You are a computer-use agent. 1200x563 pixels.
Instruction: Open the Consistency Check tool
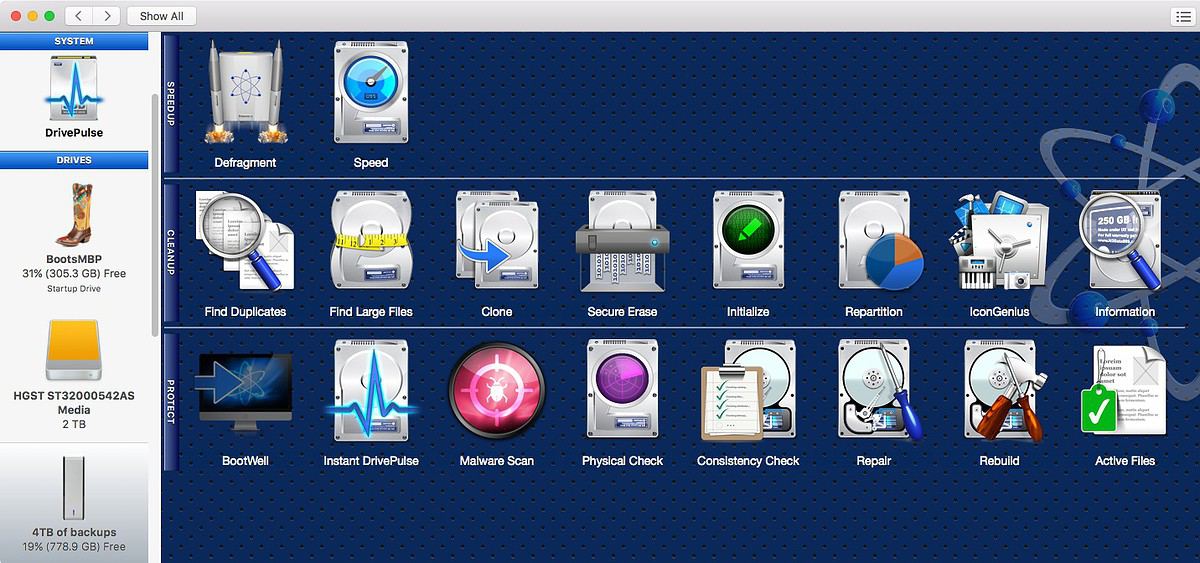pos(748,393)
